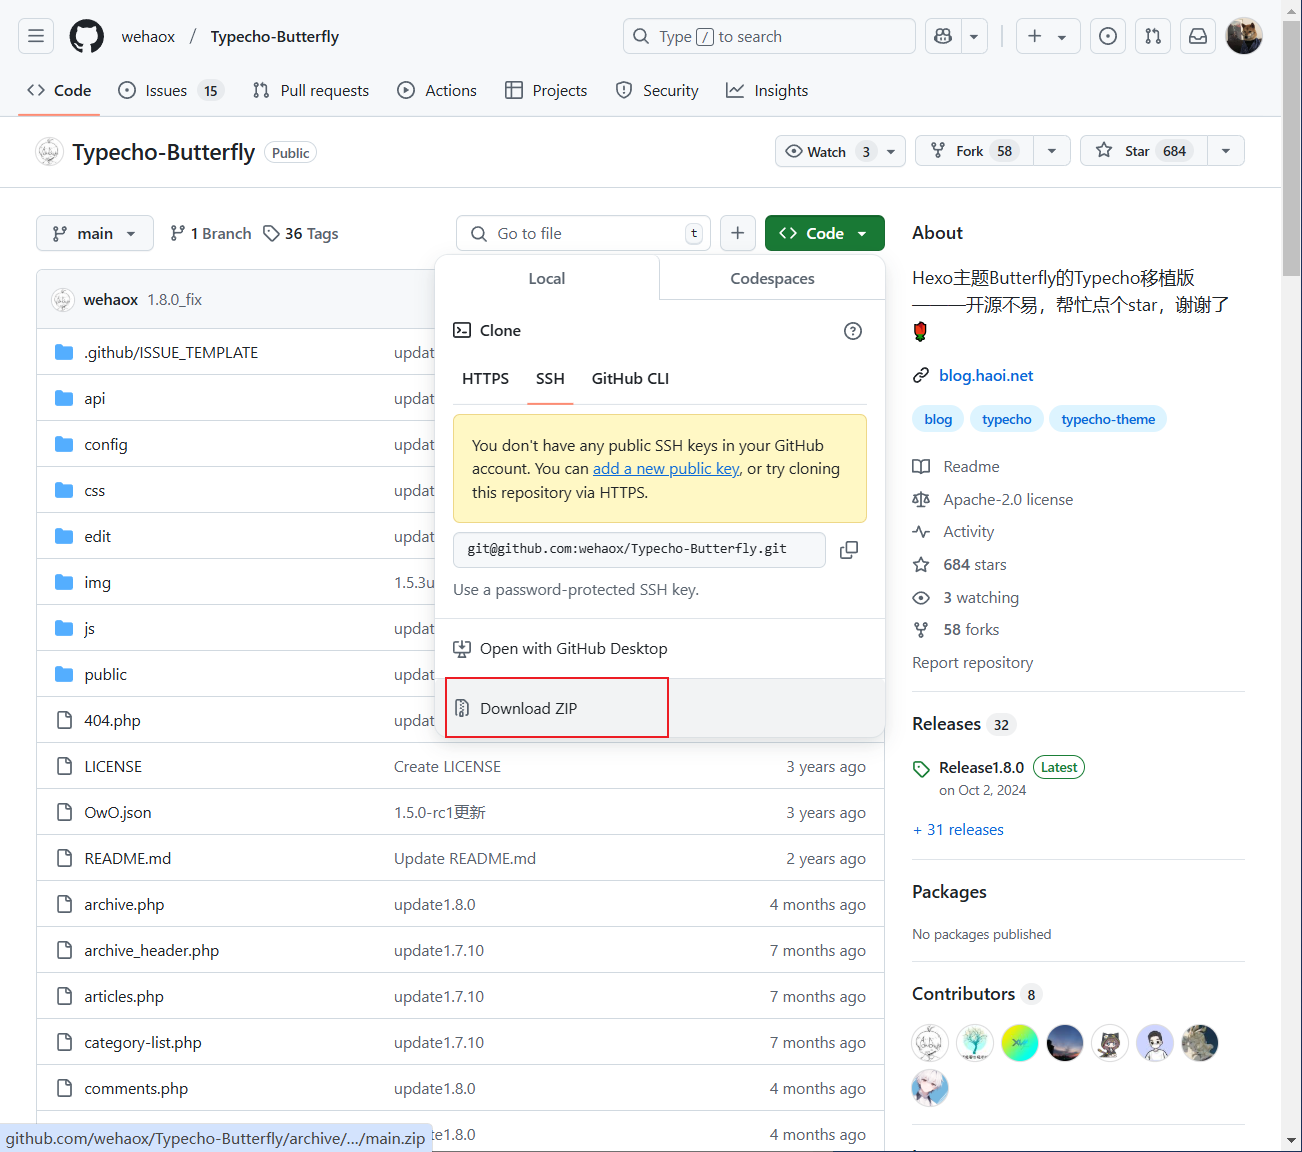Expand the Fork options dropdown arrow
1302x1152 pixels.
1051,151
